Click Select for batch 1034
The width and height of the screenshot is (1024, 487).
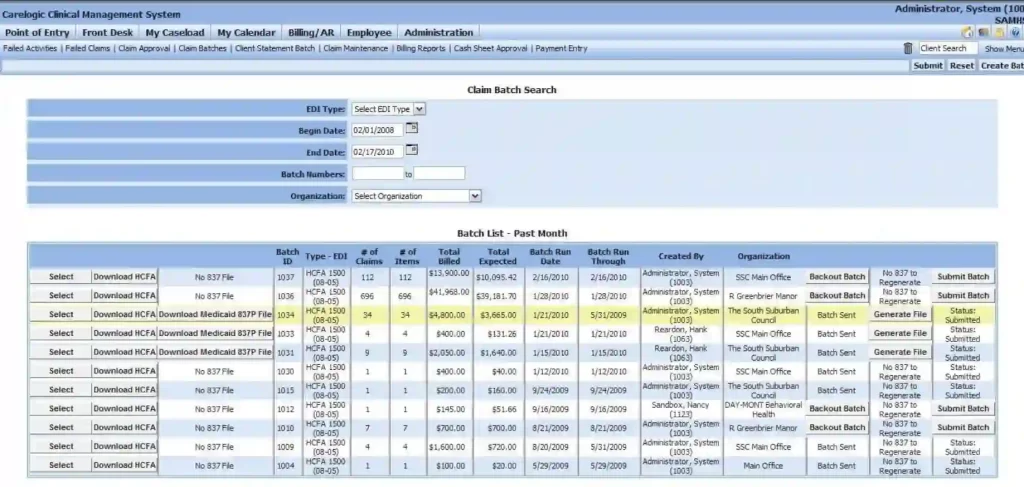pos(61,315)
